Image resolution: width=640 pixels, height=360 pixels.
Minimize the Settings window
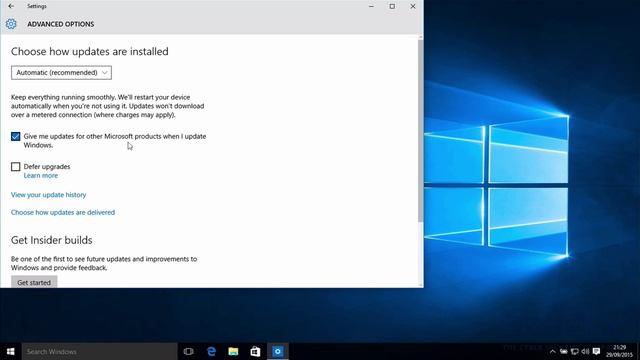371,6
